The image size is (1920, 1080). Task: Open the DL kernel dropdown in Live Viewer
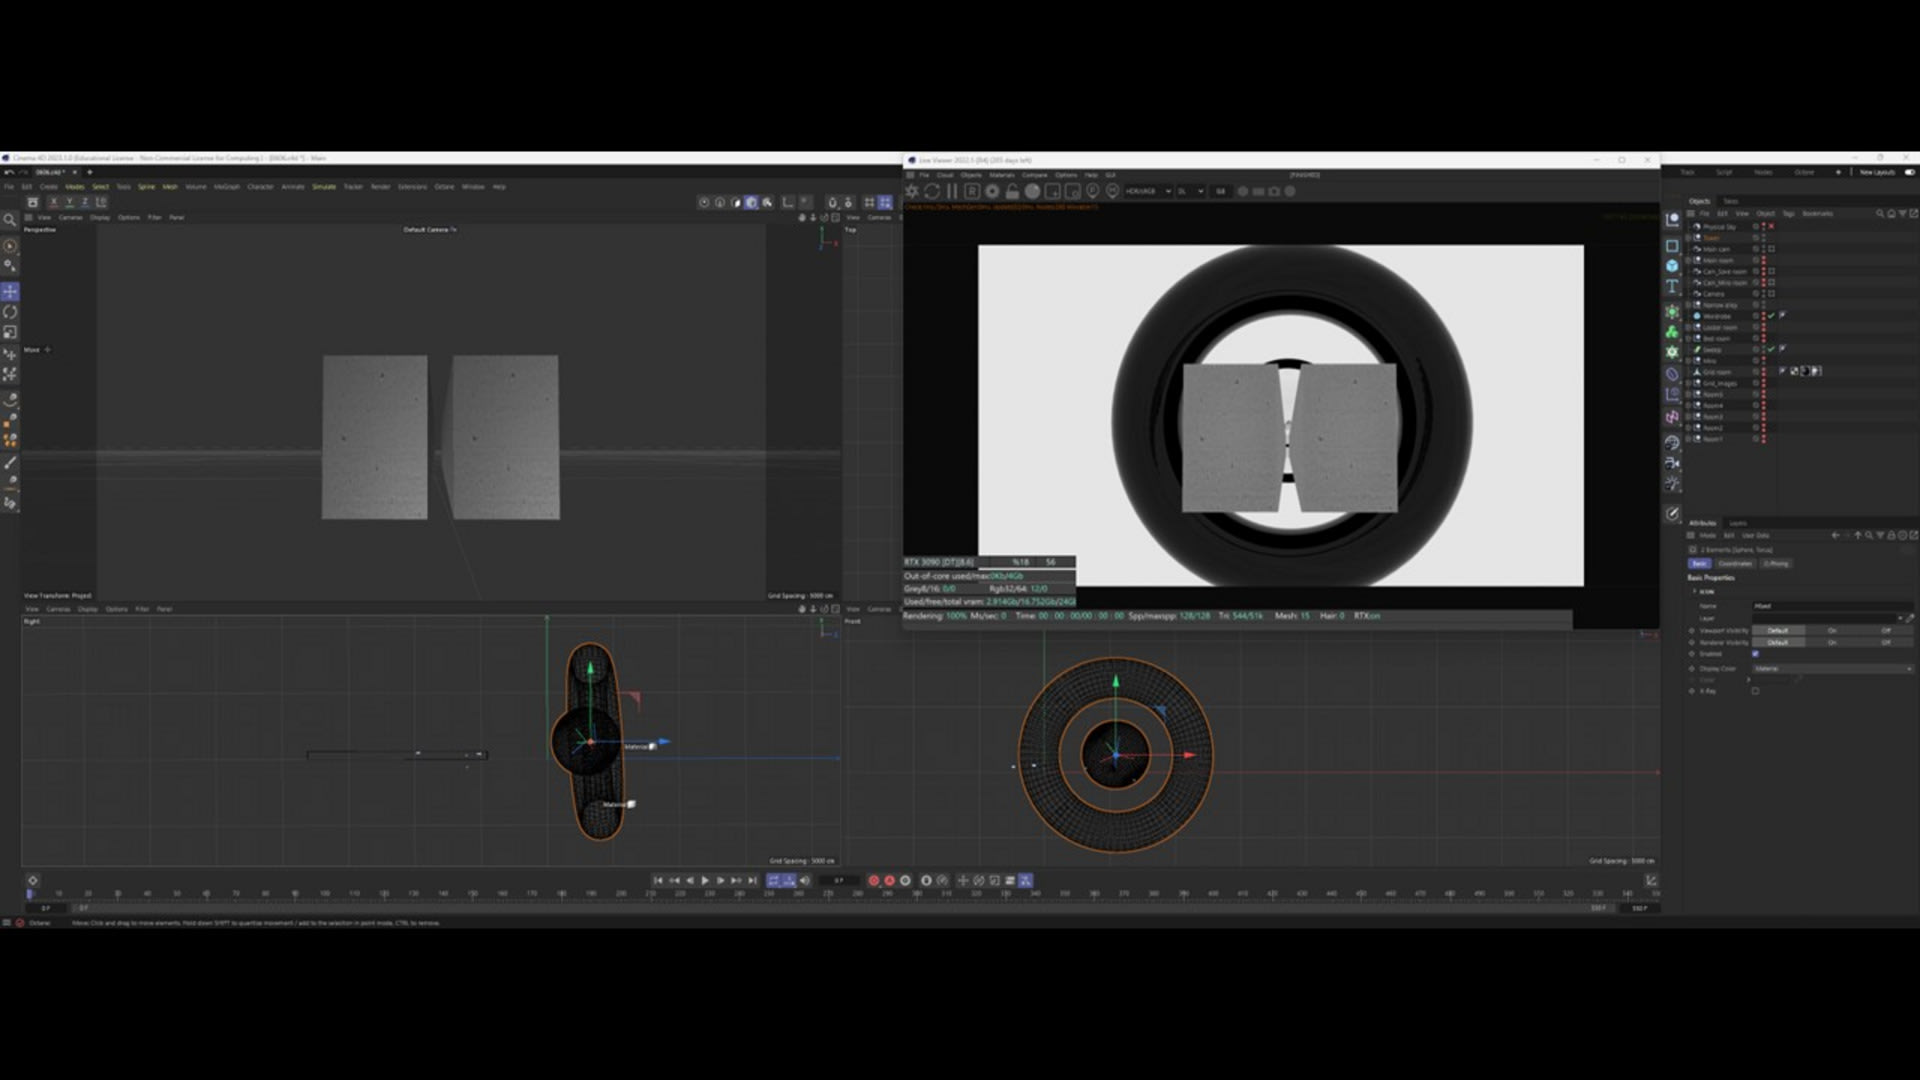coord(1190,191)
